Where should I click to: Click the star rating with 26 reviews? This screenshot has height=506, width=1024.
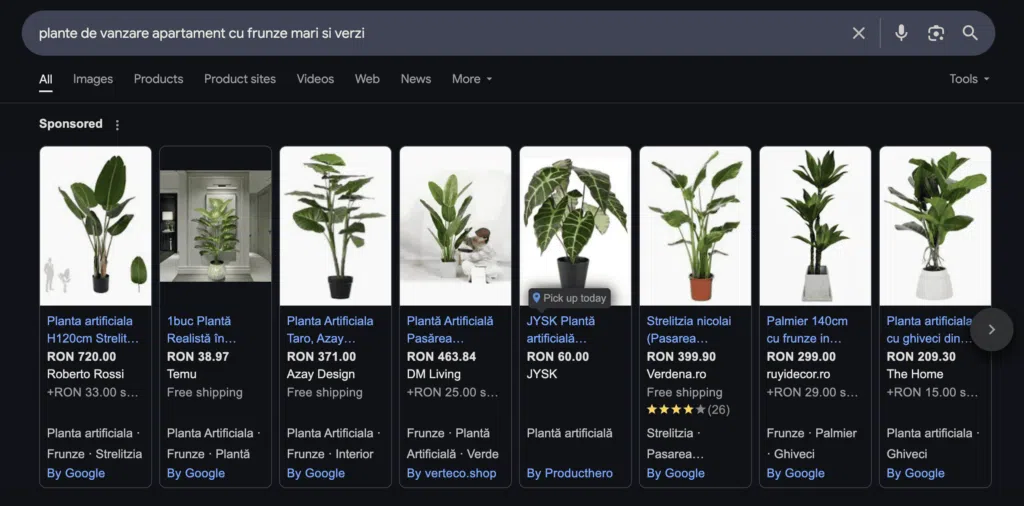[688, 410]
